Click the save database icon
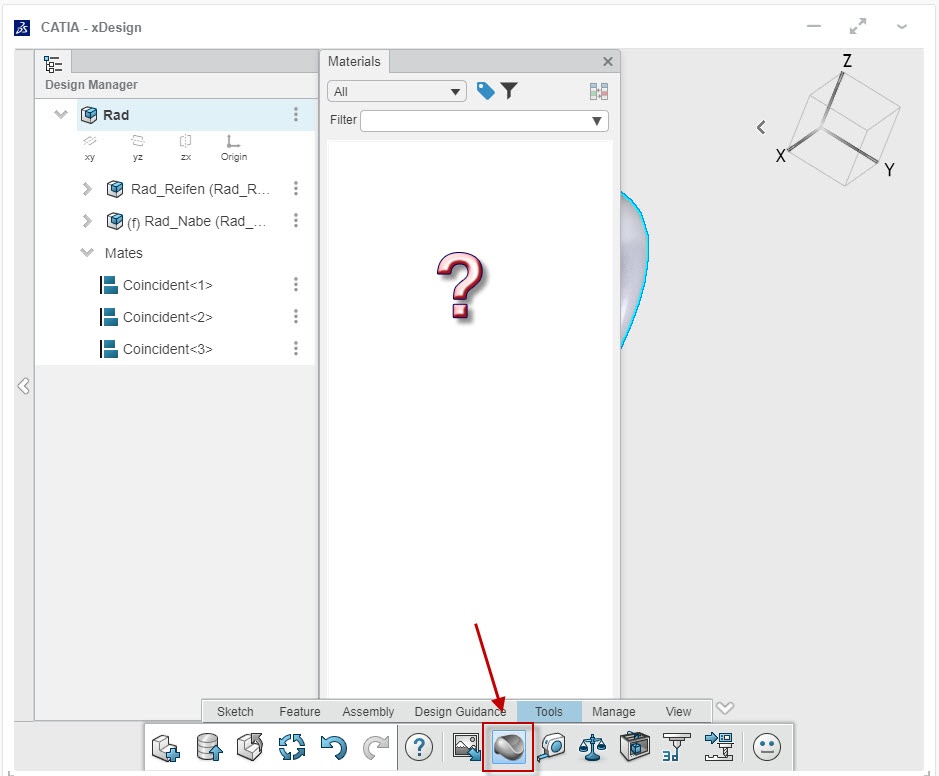The height and width of the screenshot is (776, 939). 209,748
